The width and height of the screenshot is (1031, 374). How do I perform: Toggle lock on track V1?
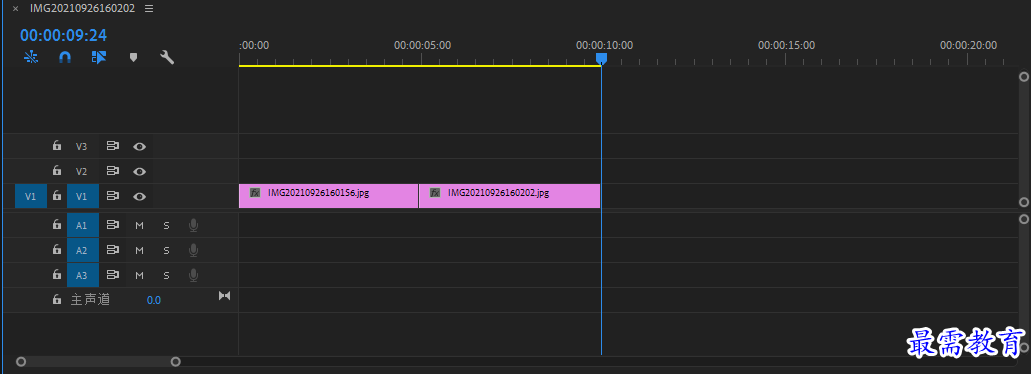click(x=57, y=196)
